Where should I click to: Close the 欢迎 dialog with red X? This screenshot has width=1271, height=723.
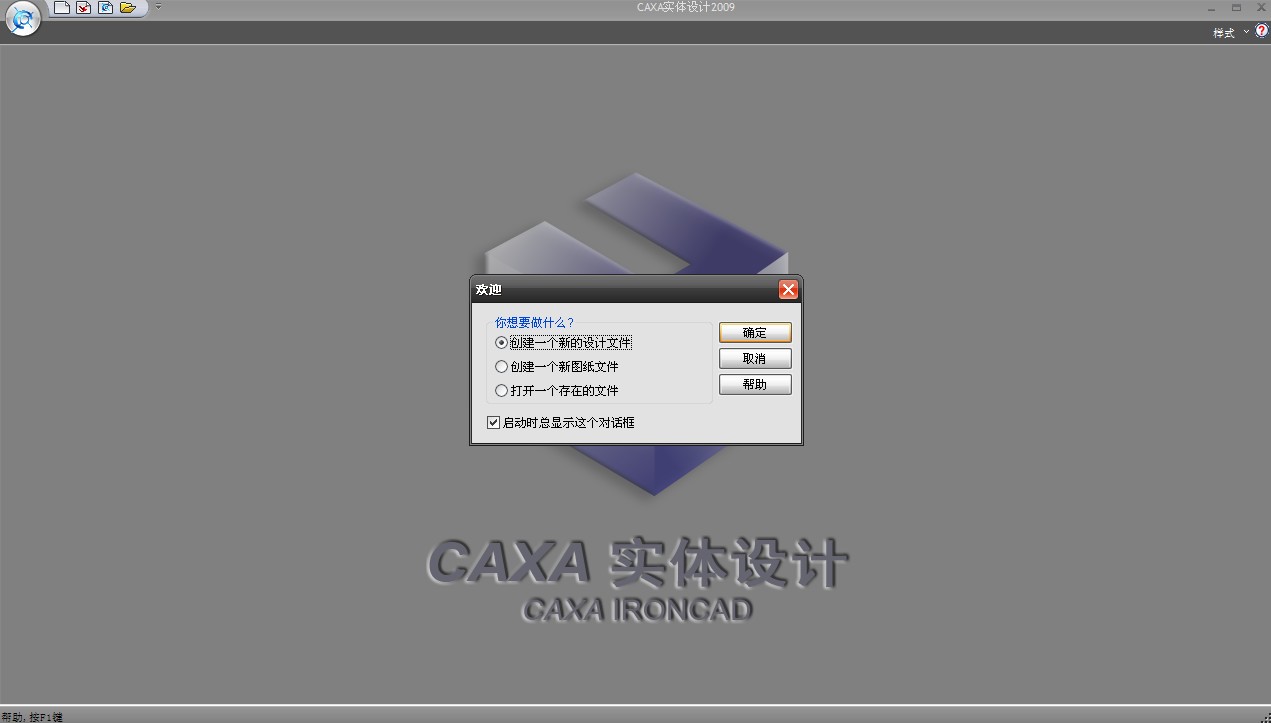click(x=788, y=290)
